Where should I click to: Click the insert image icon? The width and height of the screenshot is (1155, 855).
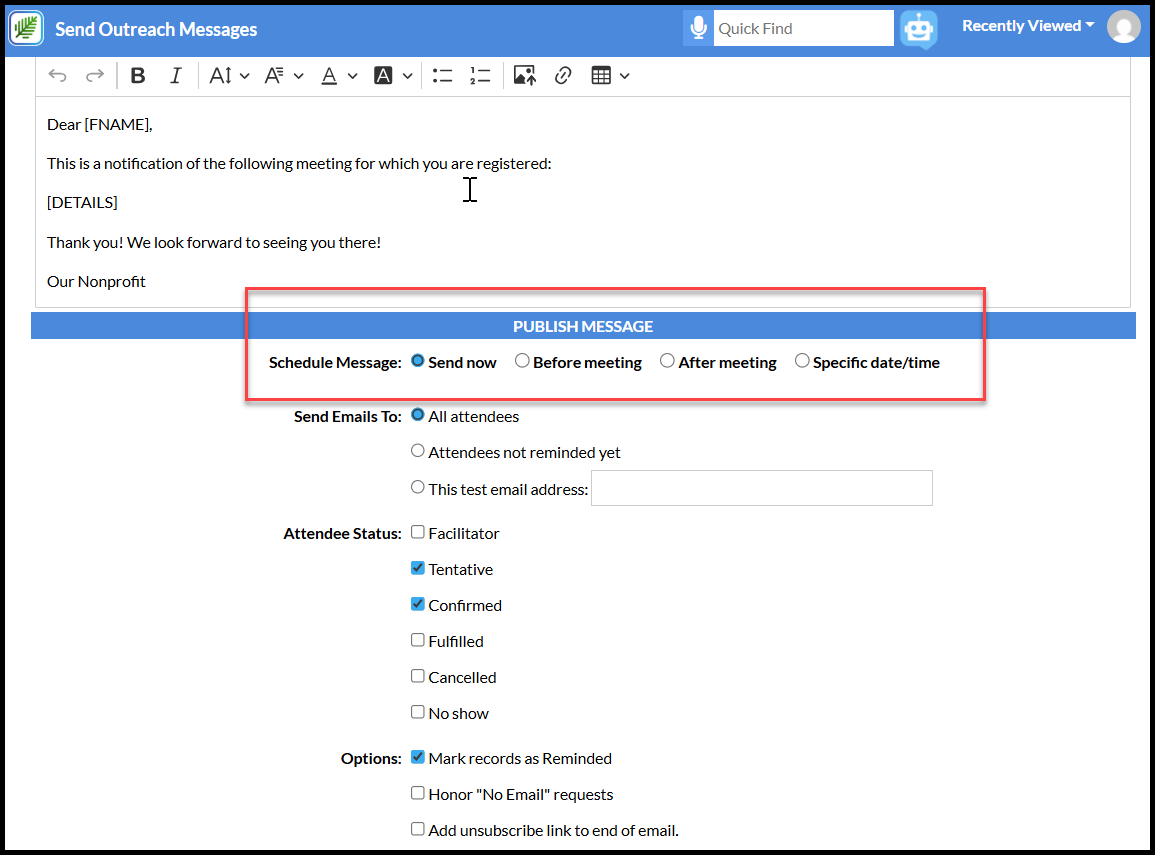(x=524, y=75)
